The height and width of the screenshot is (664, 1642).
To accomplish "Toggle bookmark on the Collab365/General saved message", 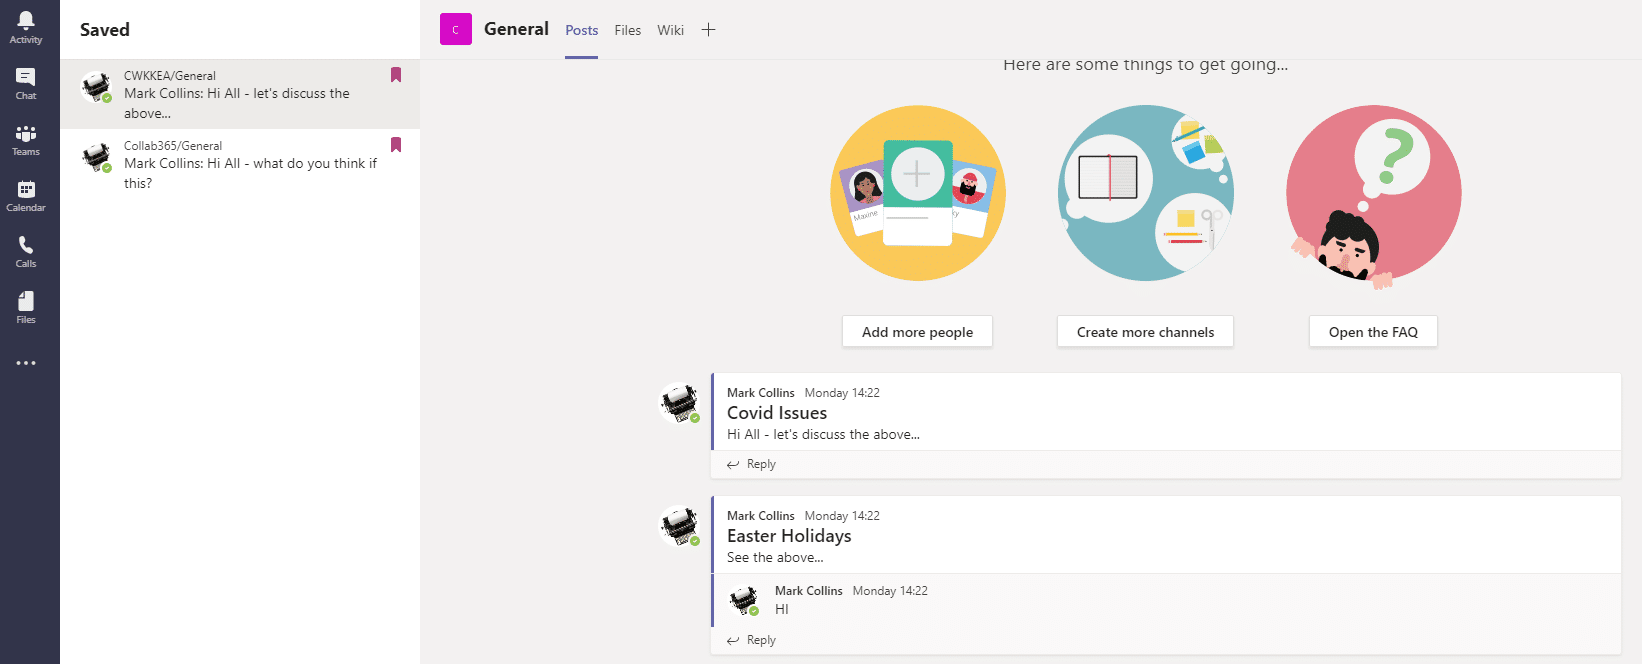I will pyautogui.click(x=396, y=145).
